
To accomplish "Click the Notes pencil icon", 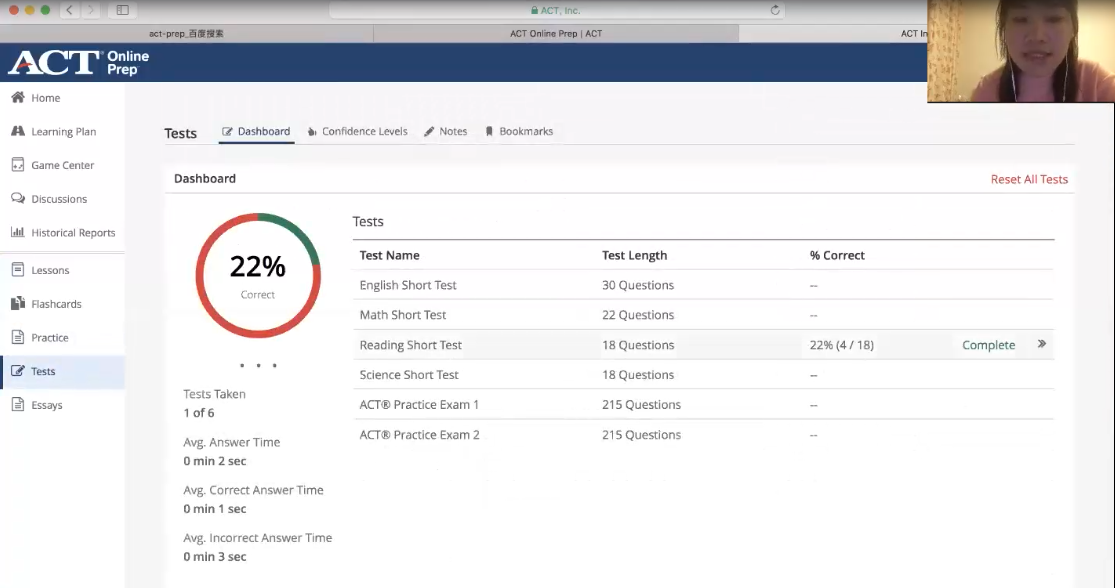I will click(429, 132).
